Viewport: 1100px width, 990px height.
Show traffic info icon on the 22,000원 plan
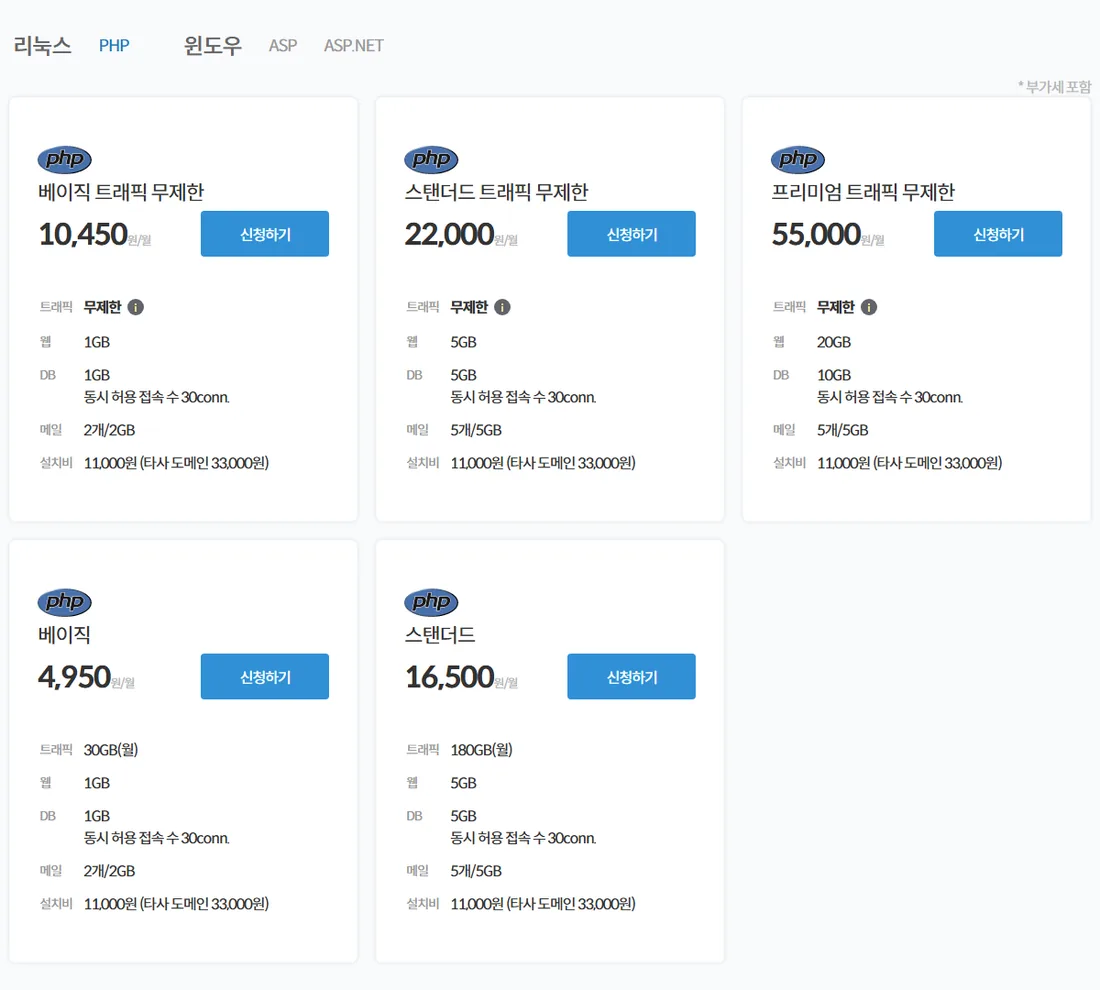(502, 307)
